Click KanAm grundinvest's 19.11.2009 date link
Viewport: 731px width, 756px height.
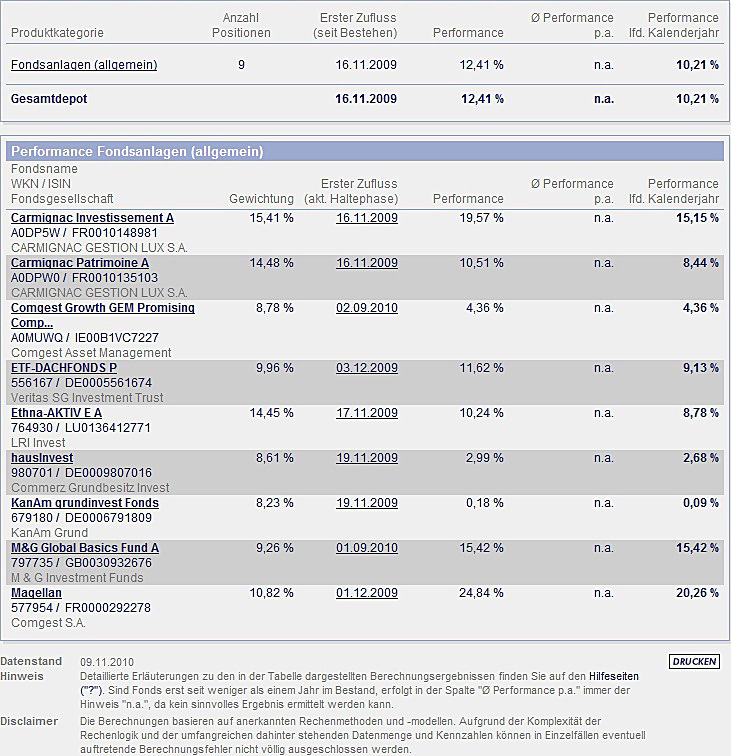[366, 503]
